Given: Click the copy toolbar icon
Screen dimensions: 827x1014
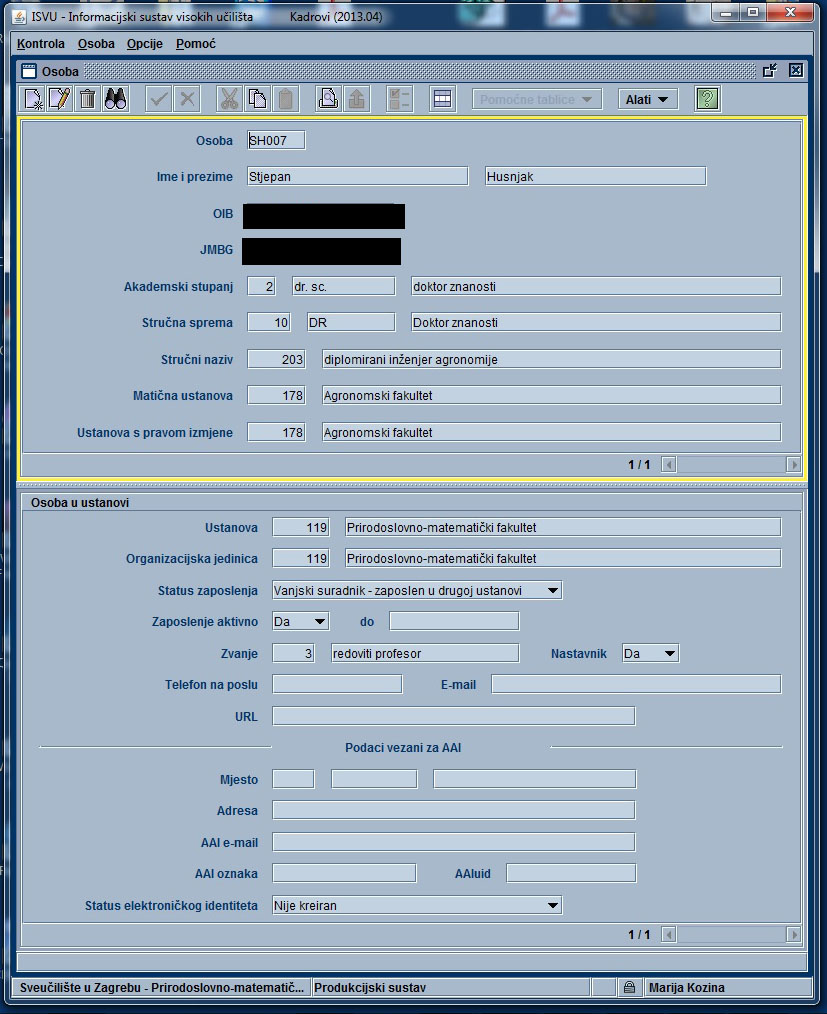Looking at the screenshot, I should 257,99.
